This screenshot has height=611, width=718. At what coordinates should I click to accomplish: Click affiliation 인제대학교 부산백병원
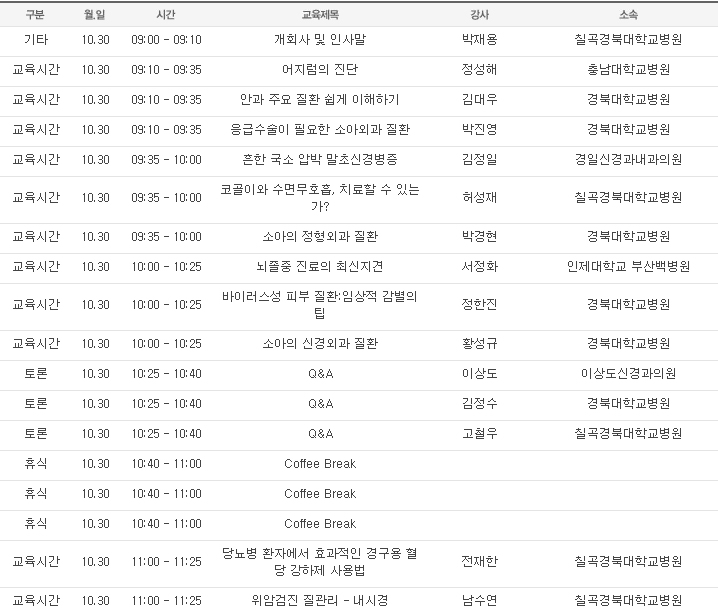[x=628, y=267]
